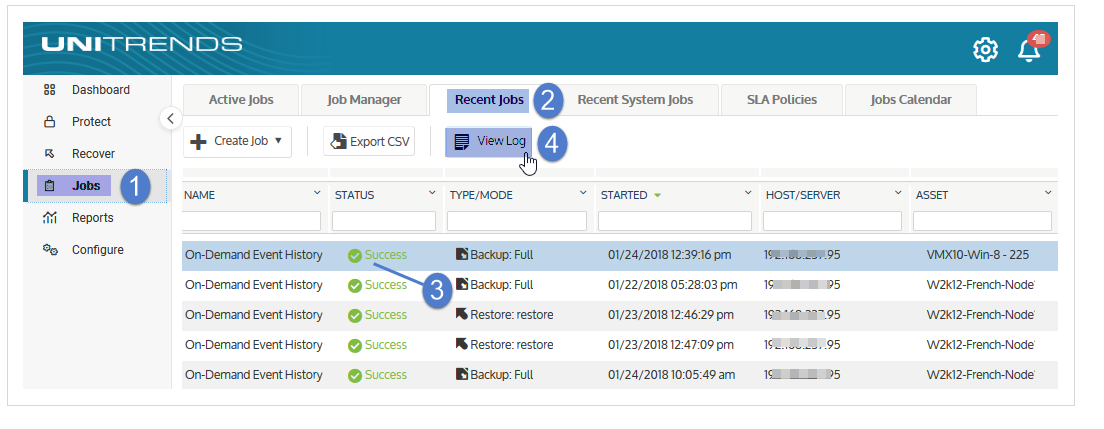Viewport: 1104px width, 429px height.
Task: Click Success icon for 01/24/2018 12:39:16 pm job
Action: pos(355,256)
